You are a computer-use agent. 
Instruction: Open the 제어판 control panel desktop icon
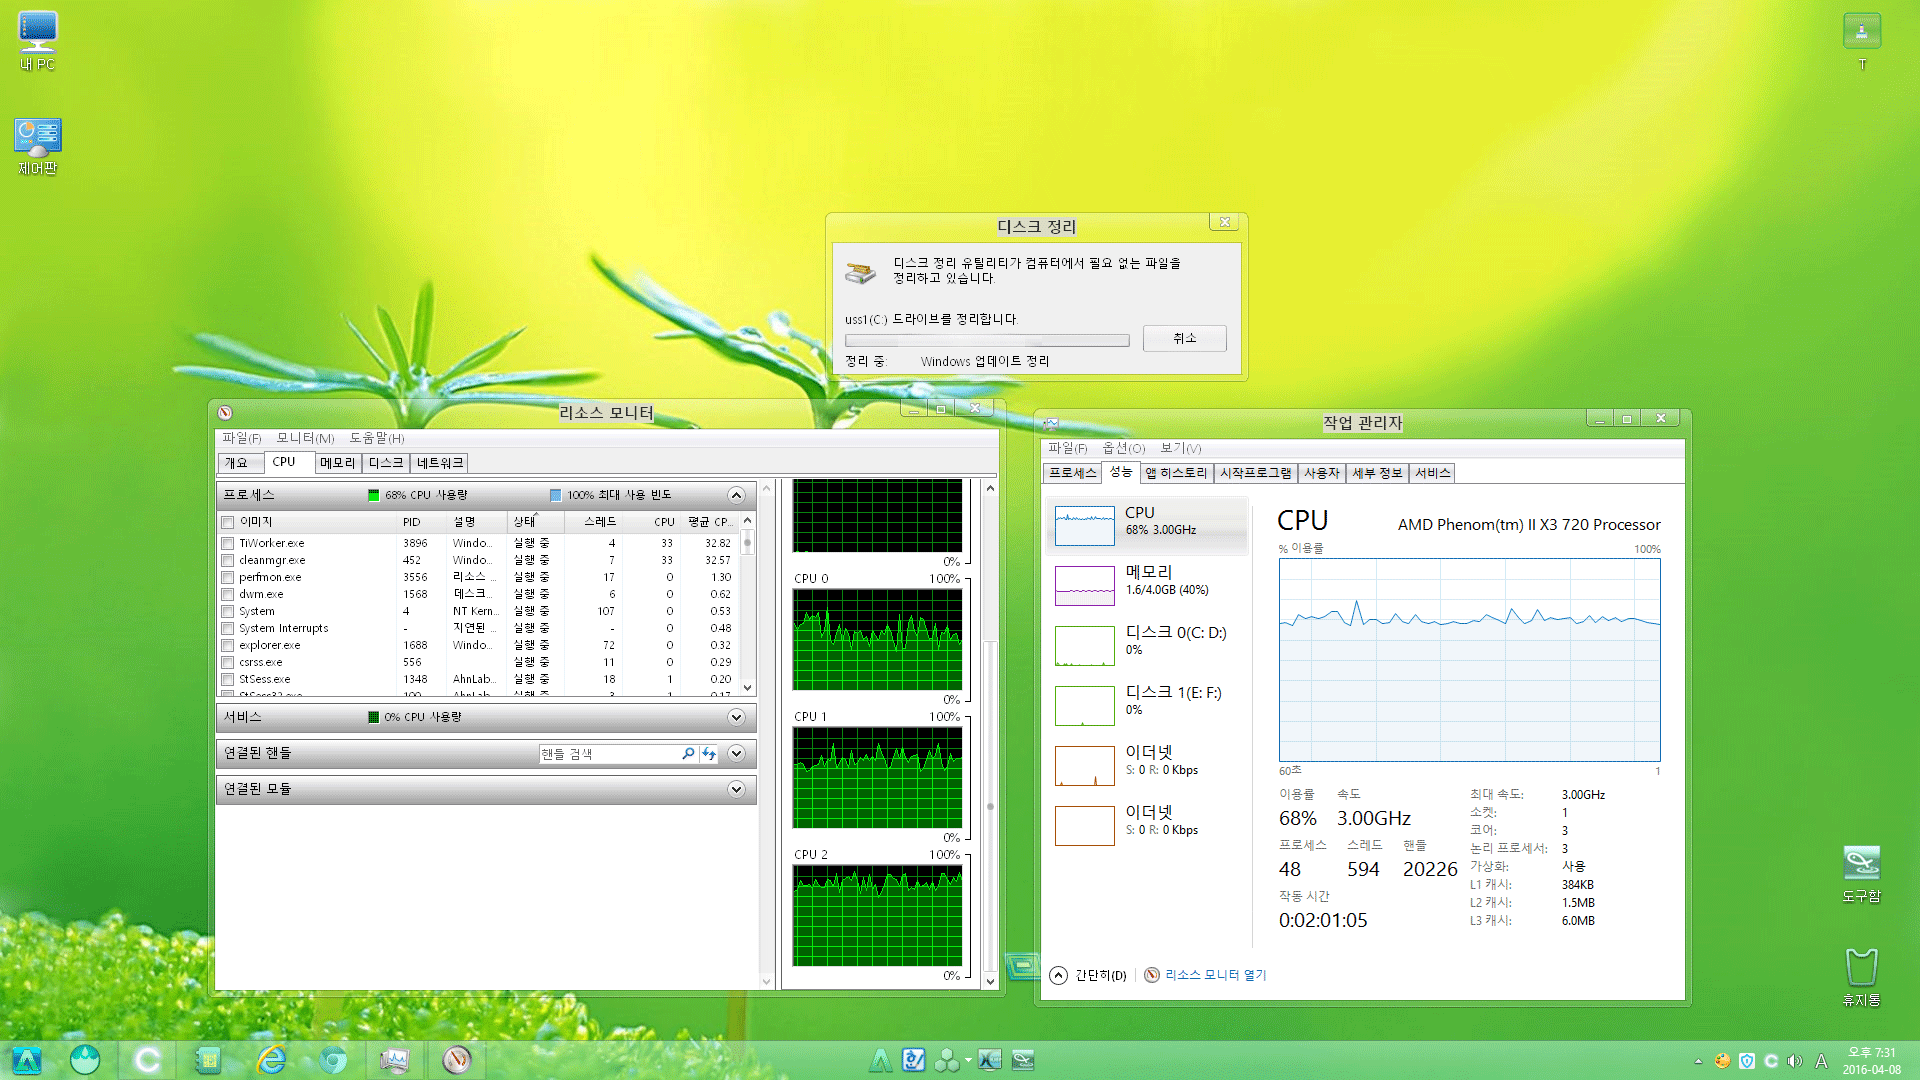(37, 146)
